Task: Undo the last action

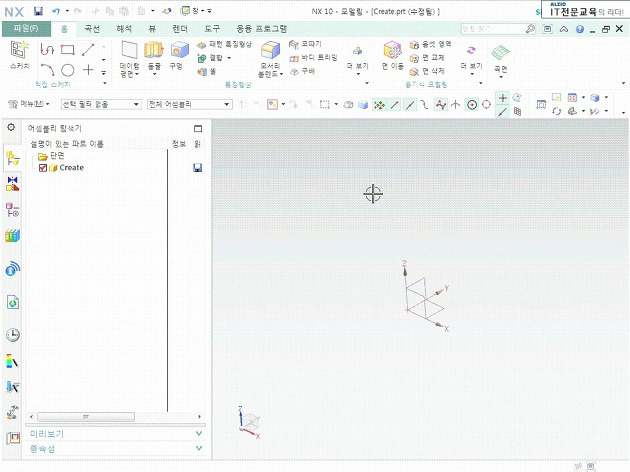Action: [x=56, y=11]
